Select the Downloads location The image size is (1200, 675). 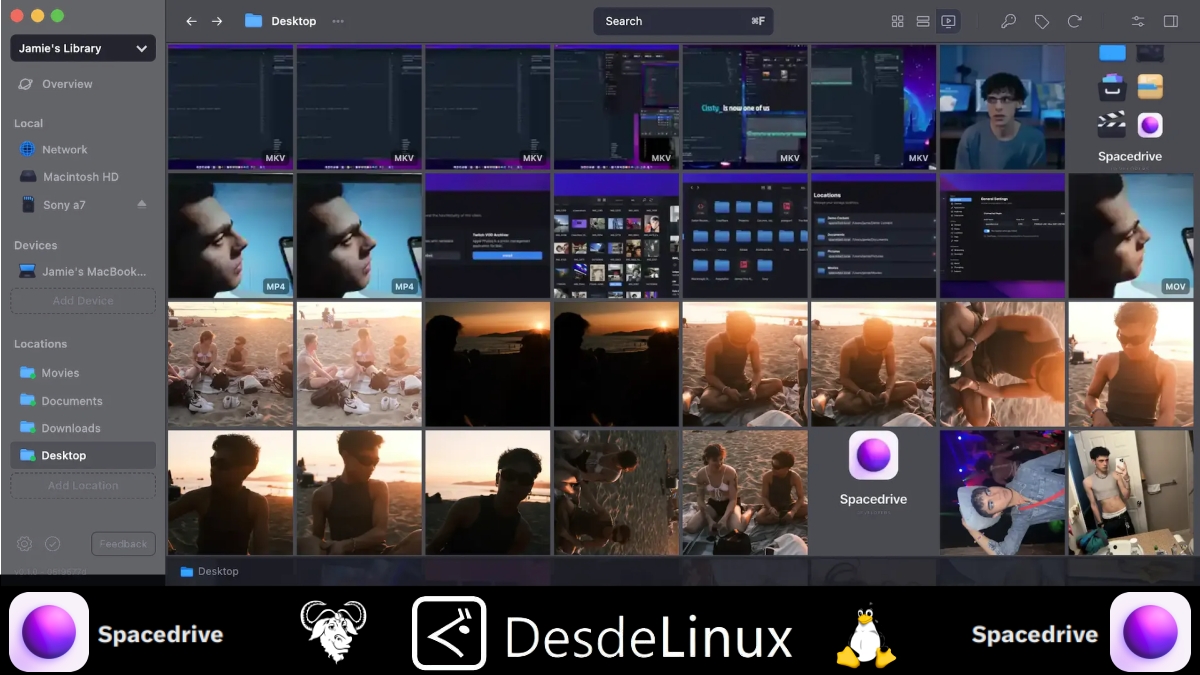tap(70, 428)
